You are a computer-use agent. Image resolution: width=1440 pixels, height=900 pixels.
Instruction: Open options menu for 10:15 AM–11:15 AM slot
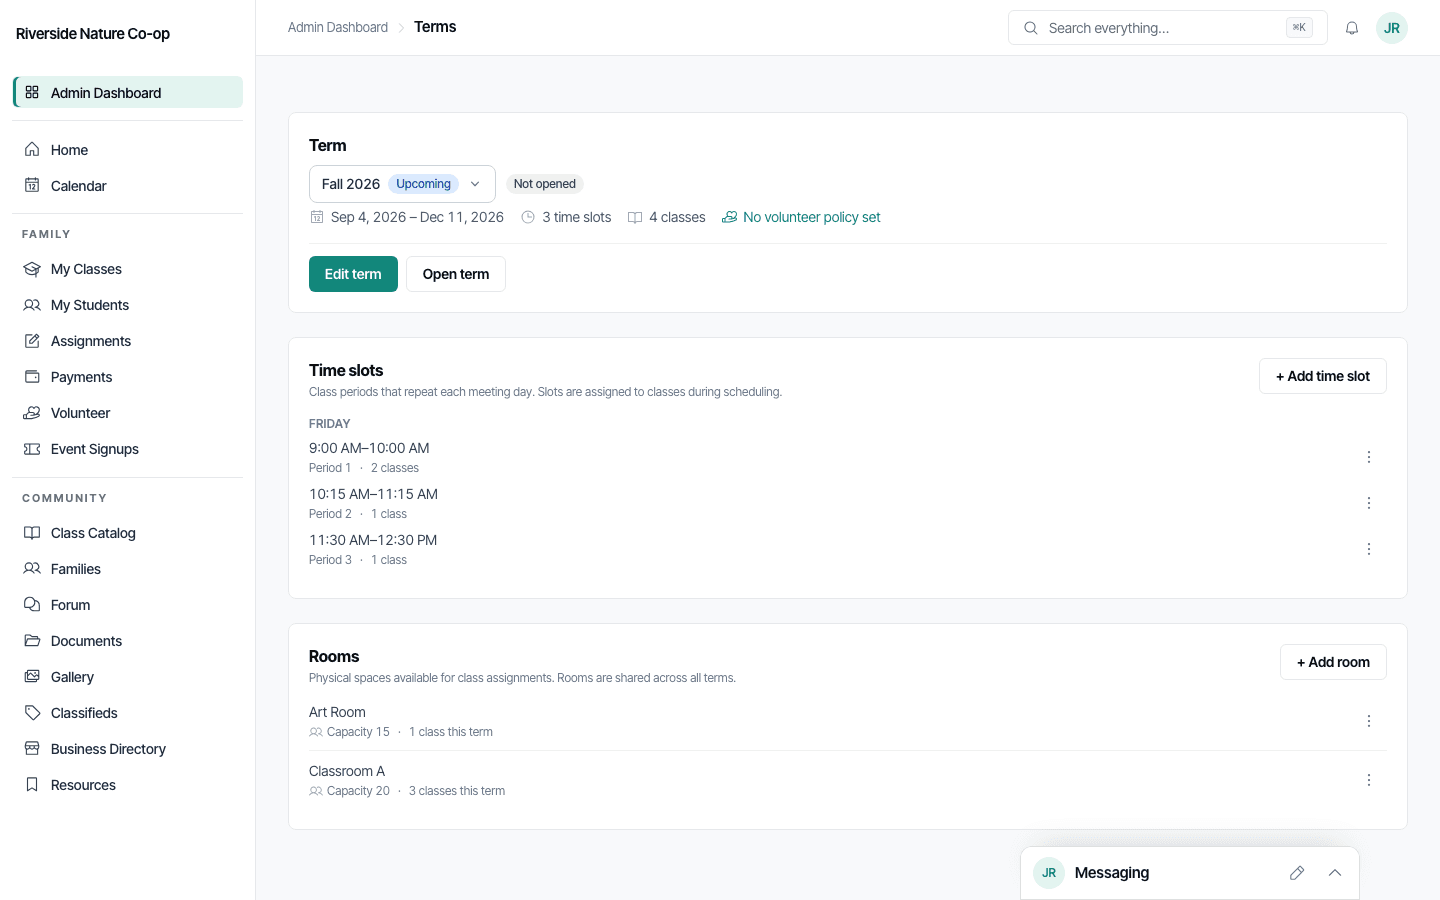1369,503
